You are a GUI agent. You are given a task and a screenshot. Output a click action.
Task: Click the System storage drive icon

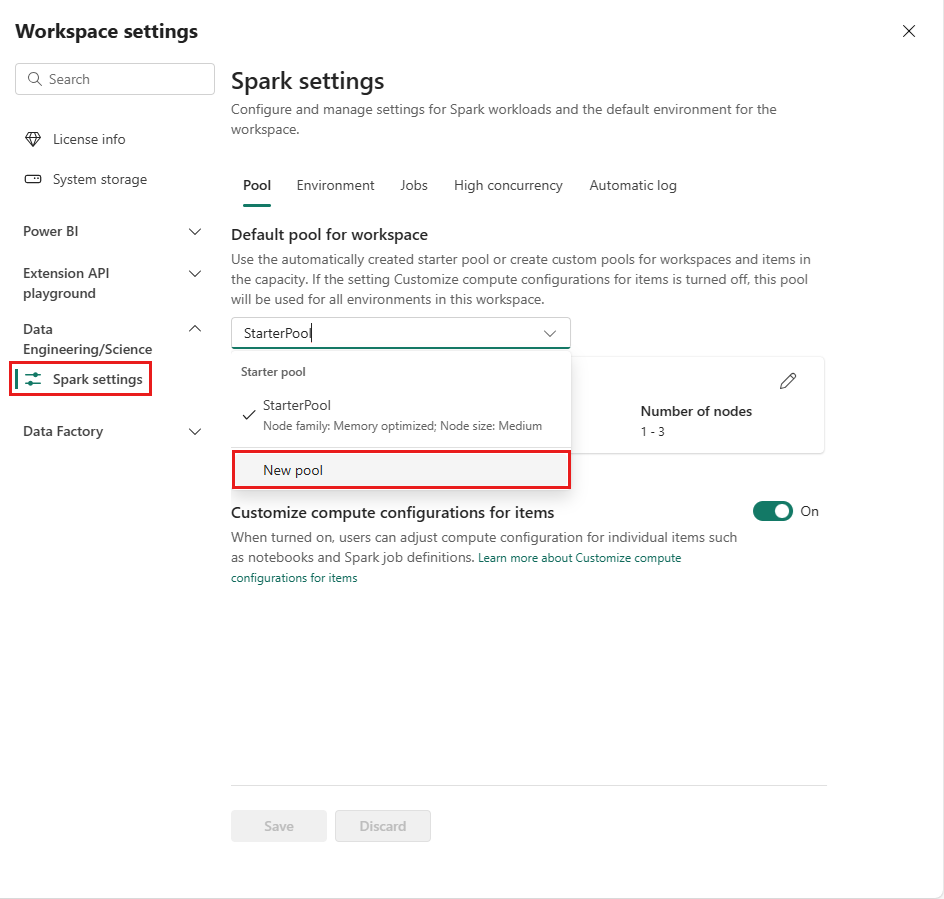pyautogui.click(x=33, y=179)
